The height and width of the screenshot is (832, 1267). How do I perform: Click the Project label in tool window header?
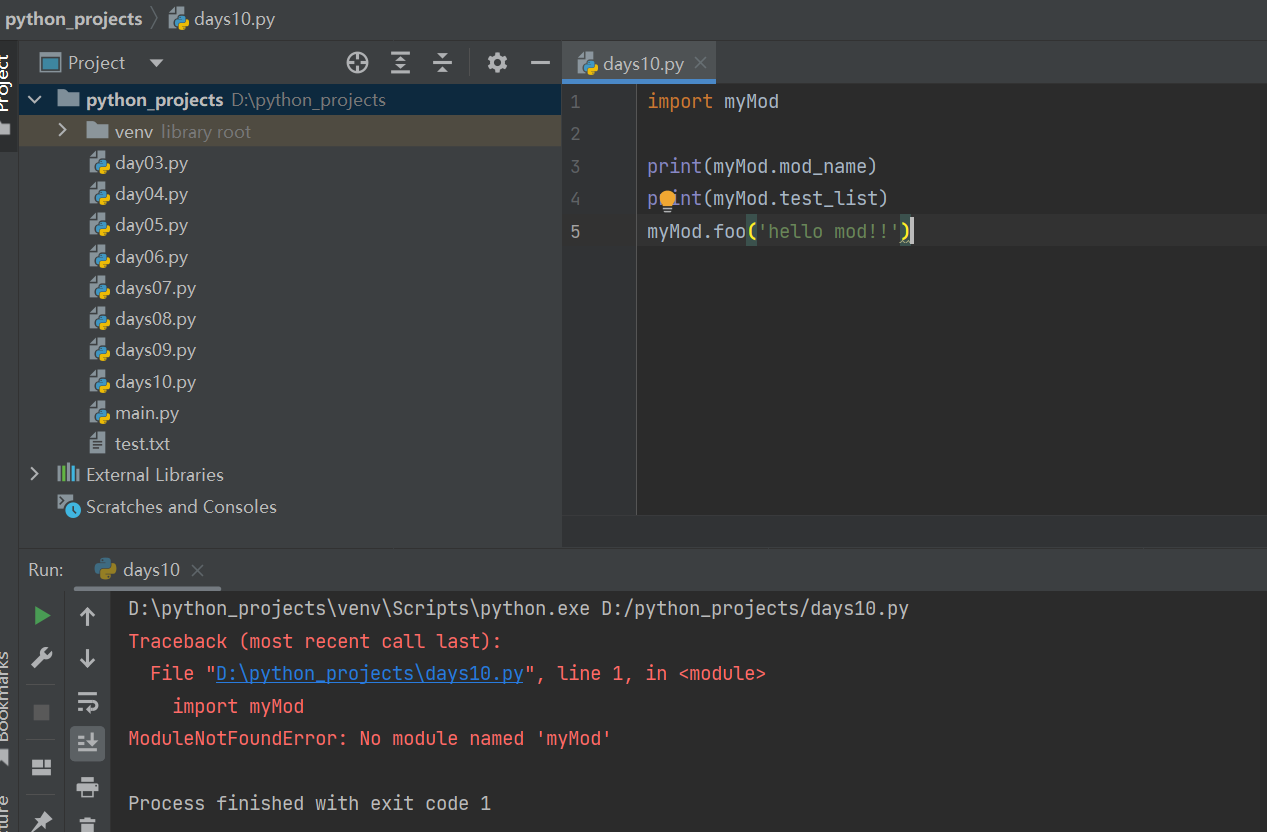(96, 63)
